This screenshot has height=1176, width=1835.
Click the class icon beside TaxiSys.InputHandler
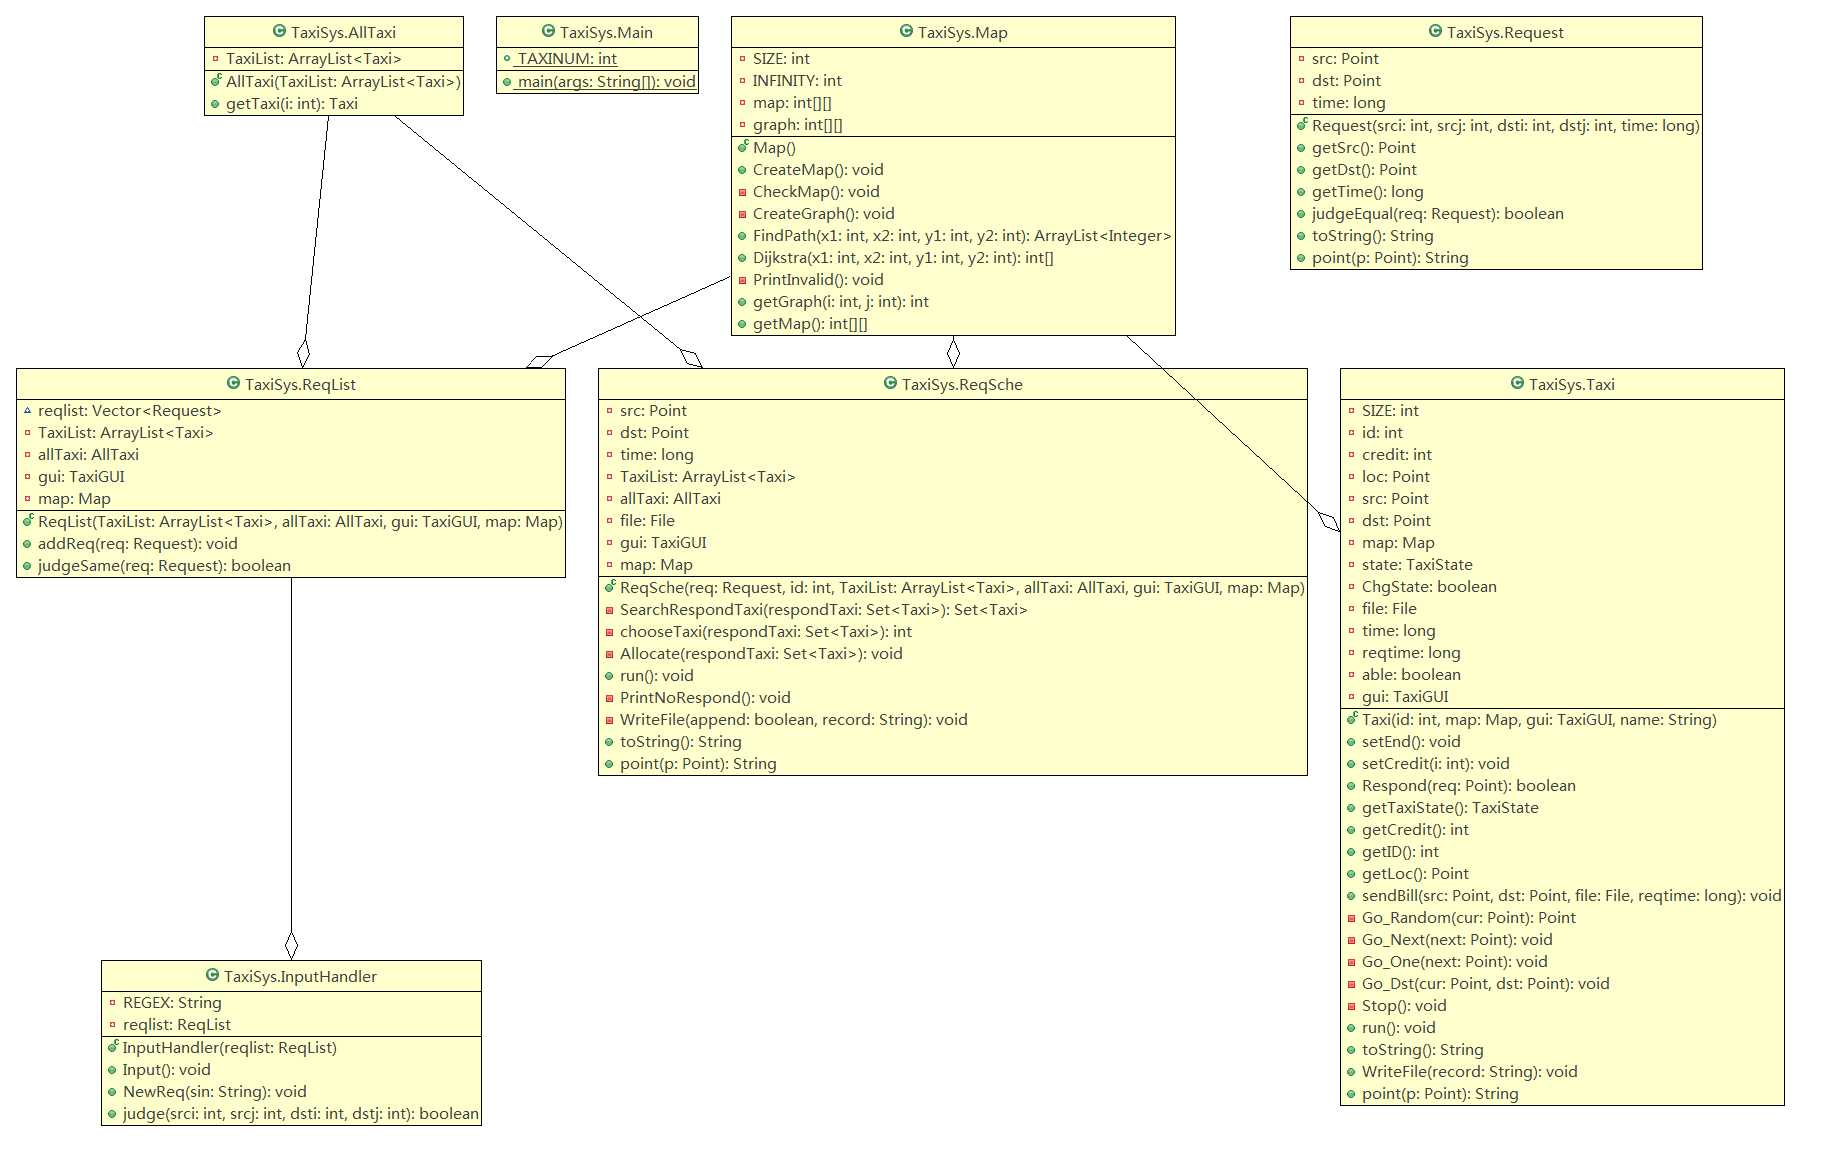212,976
